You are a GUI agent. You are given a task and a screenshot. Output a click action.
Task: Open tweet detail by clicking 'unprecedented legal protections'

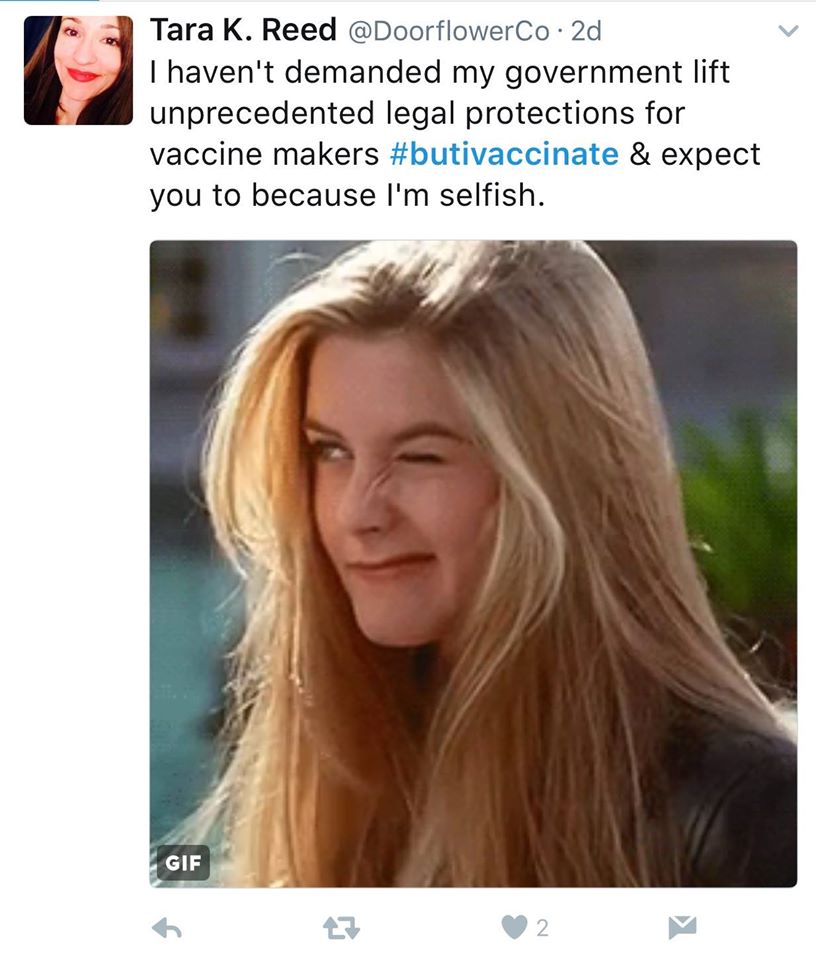[x=417, y=114]
